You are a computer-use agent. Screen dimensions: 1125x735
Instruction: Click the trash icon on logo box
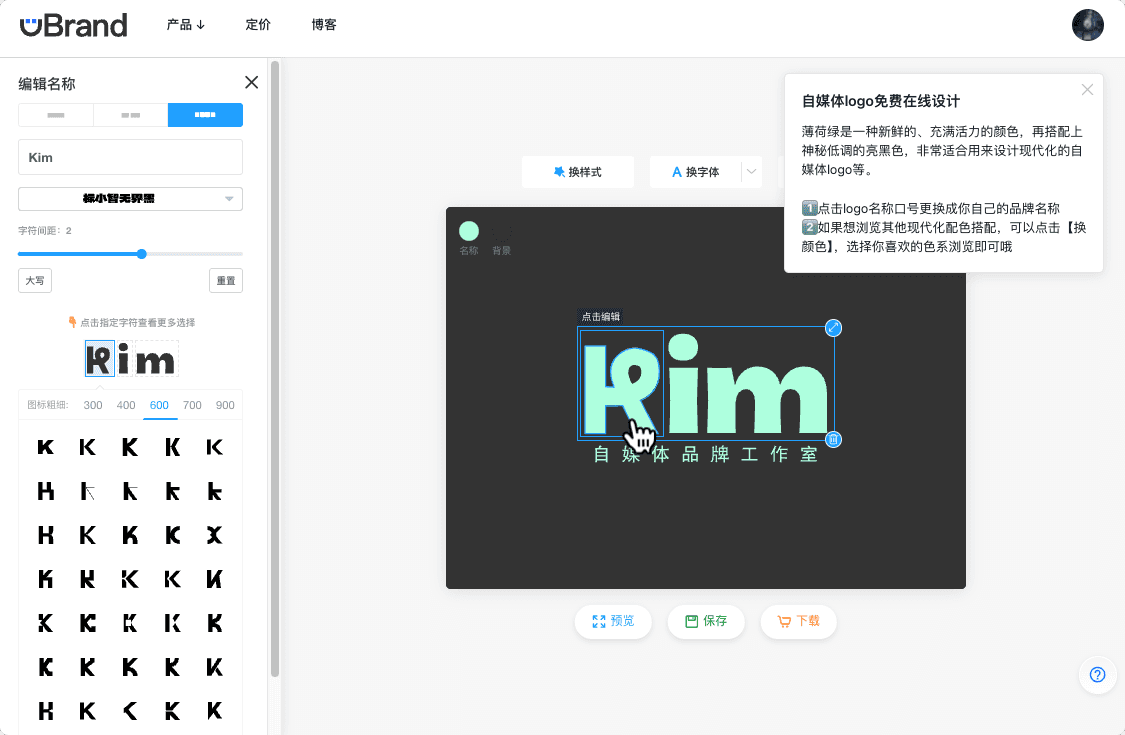tap(833, 439)
